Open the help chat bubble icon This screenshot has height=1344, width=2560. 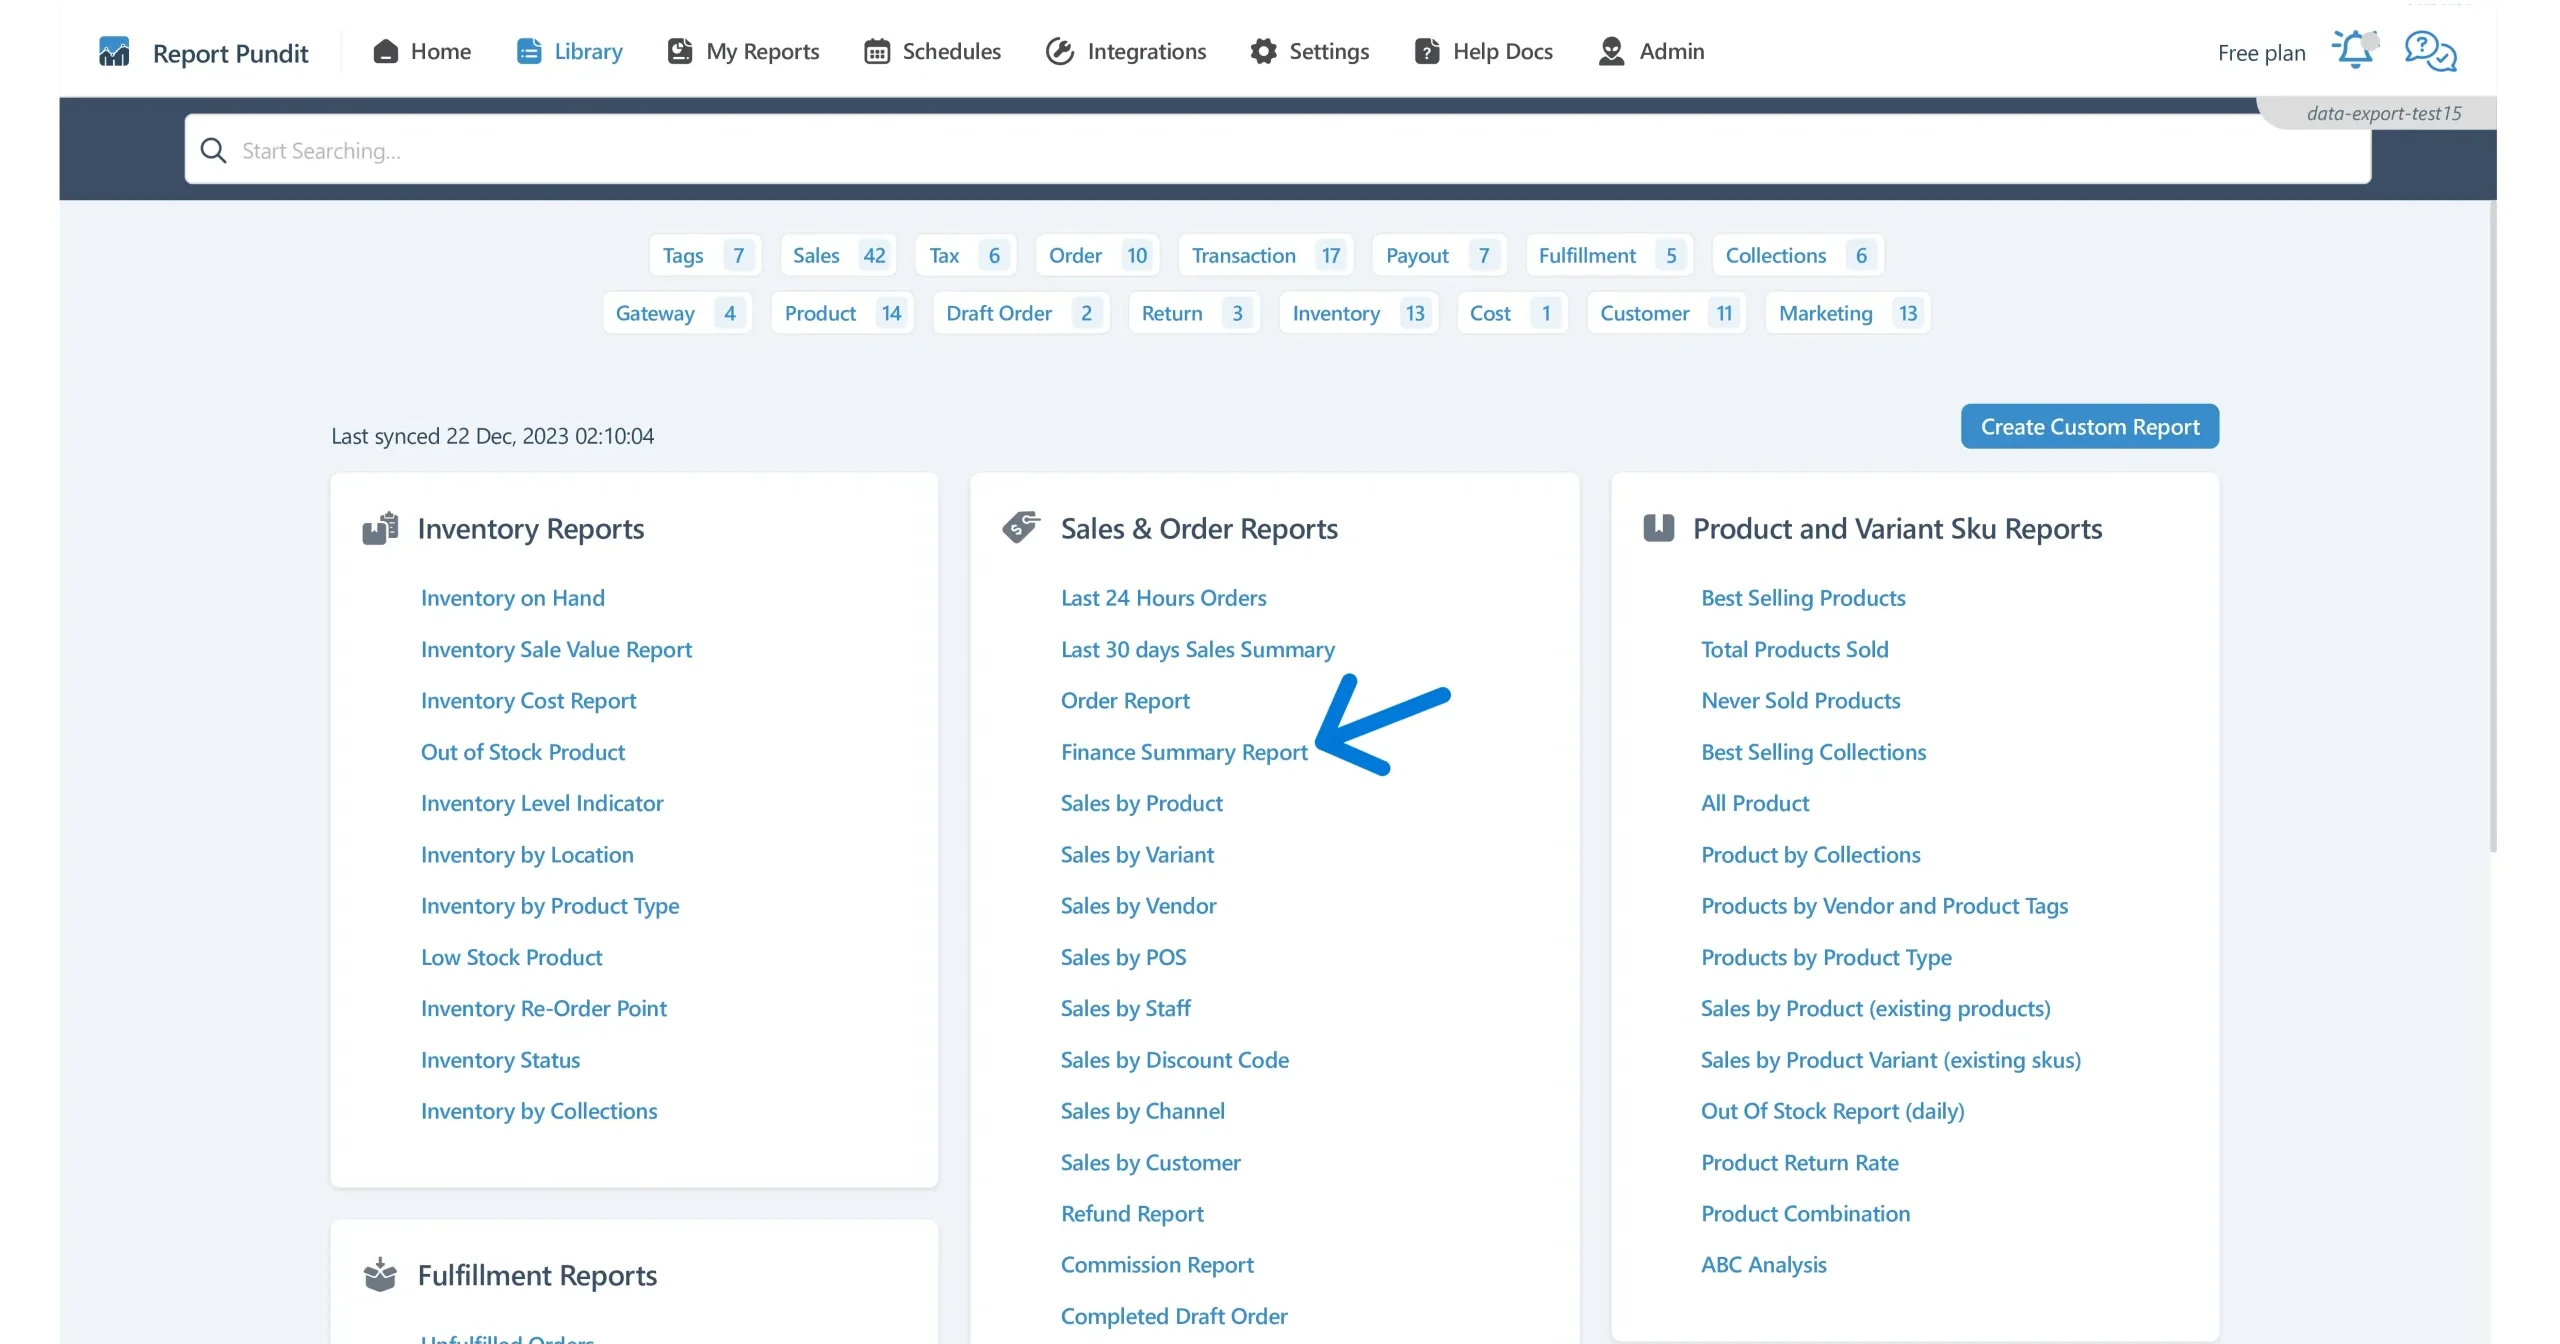[x=2430, y=51]
